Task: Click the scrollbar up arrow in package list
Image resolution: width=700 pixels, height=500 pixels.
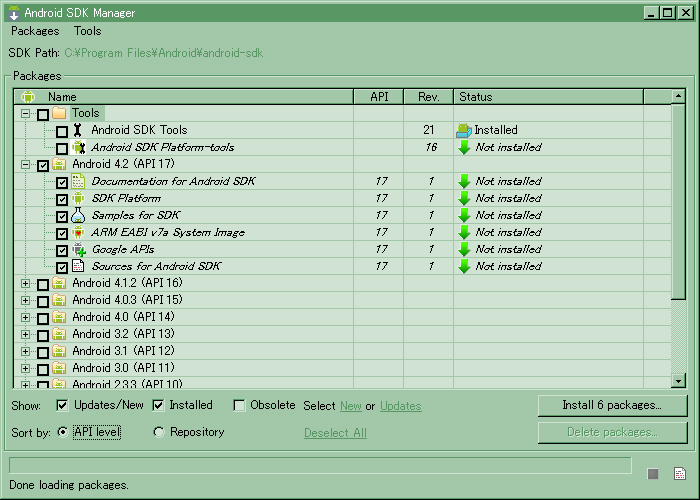Action: pos(678,96)
